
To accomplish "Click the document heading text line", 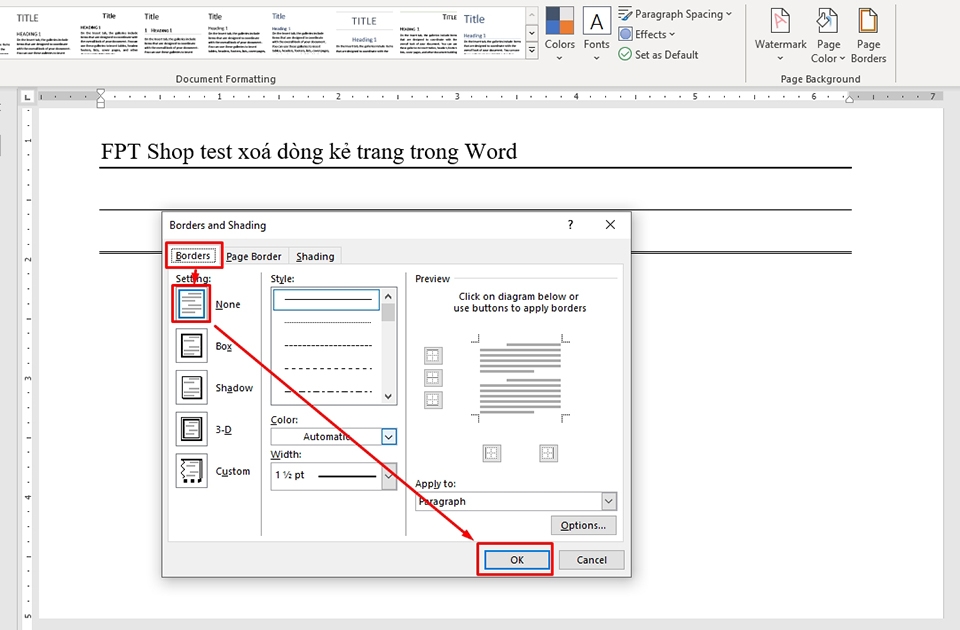I will (309, 151).
